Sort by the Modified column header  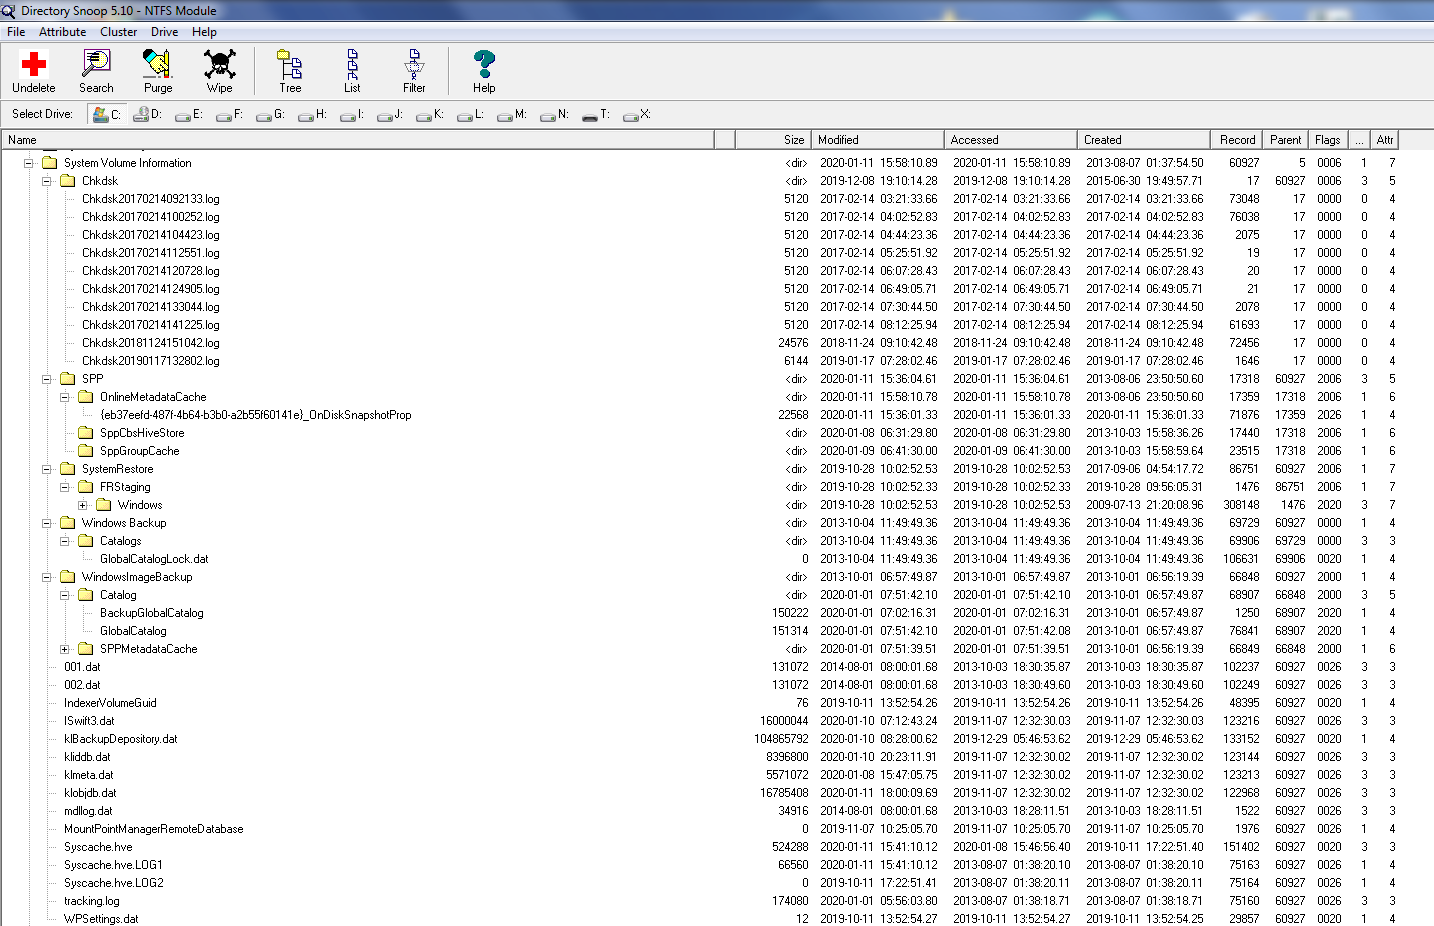[x=876, y=140]
